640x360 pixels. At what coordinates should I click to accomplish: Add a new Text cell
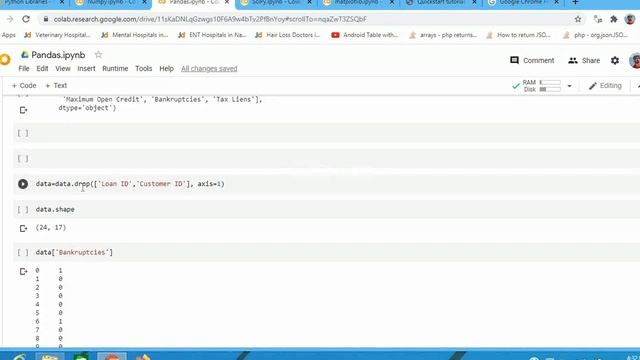56,85
